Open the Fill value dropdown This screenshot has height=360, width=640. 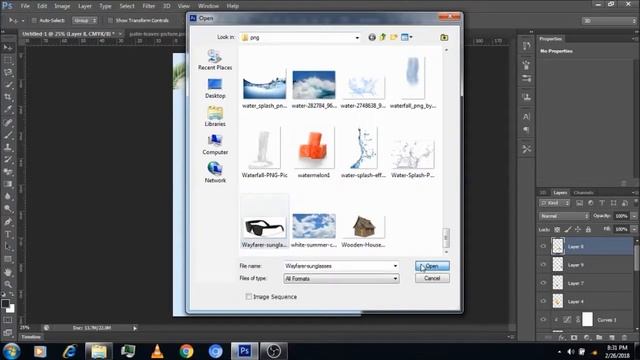pyautogui.click(x=634, y=229)
